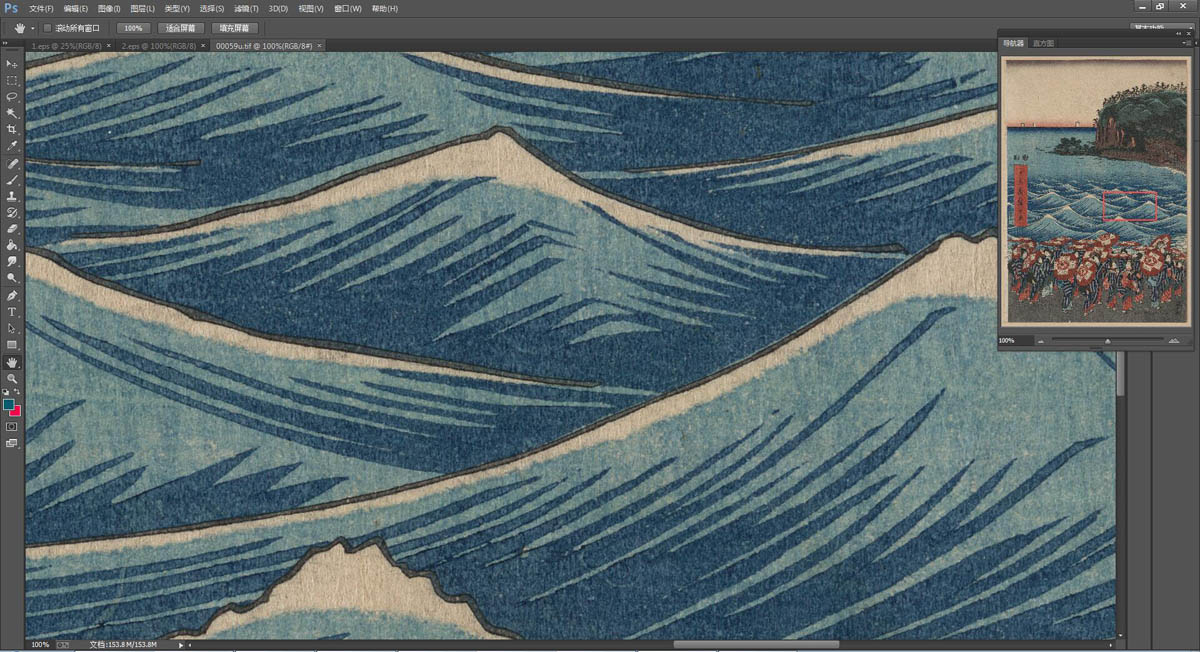1200x652 pixels.
Task: Open the 窗口(W) menu
Action: (x=348, y=8)
